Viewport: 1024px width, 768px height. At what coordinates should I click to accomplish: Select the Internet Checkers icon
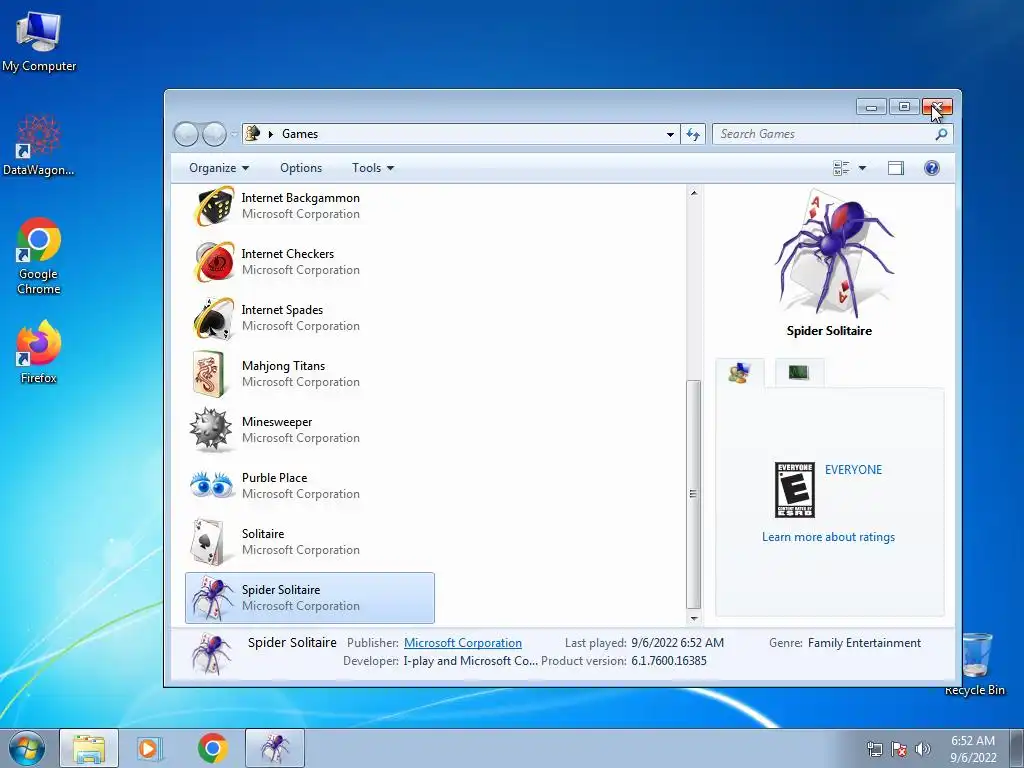(213, 262)
